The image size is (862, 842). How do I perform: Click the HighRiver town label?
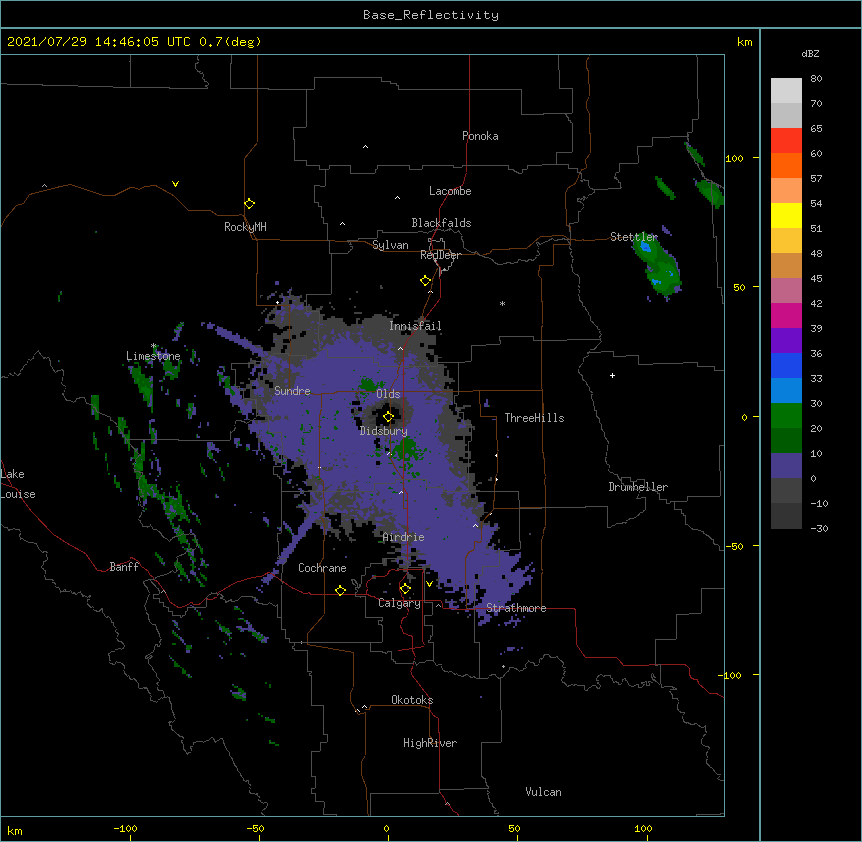click(429, 743)
